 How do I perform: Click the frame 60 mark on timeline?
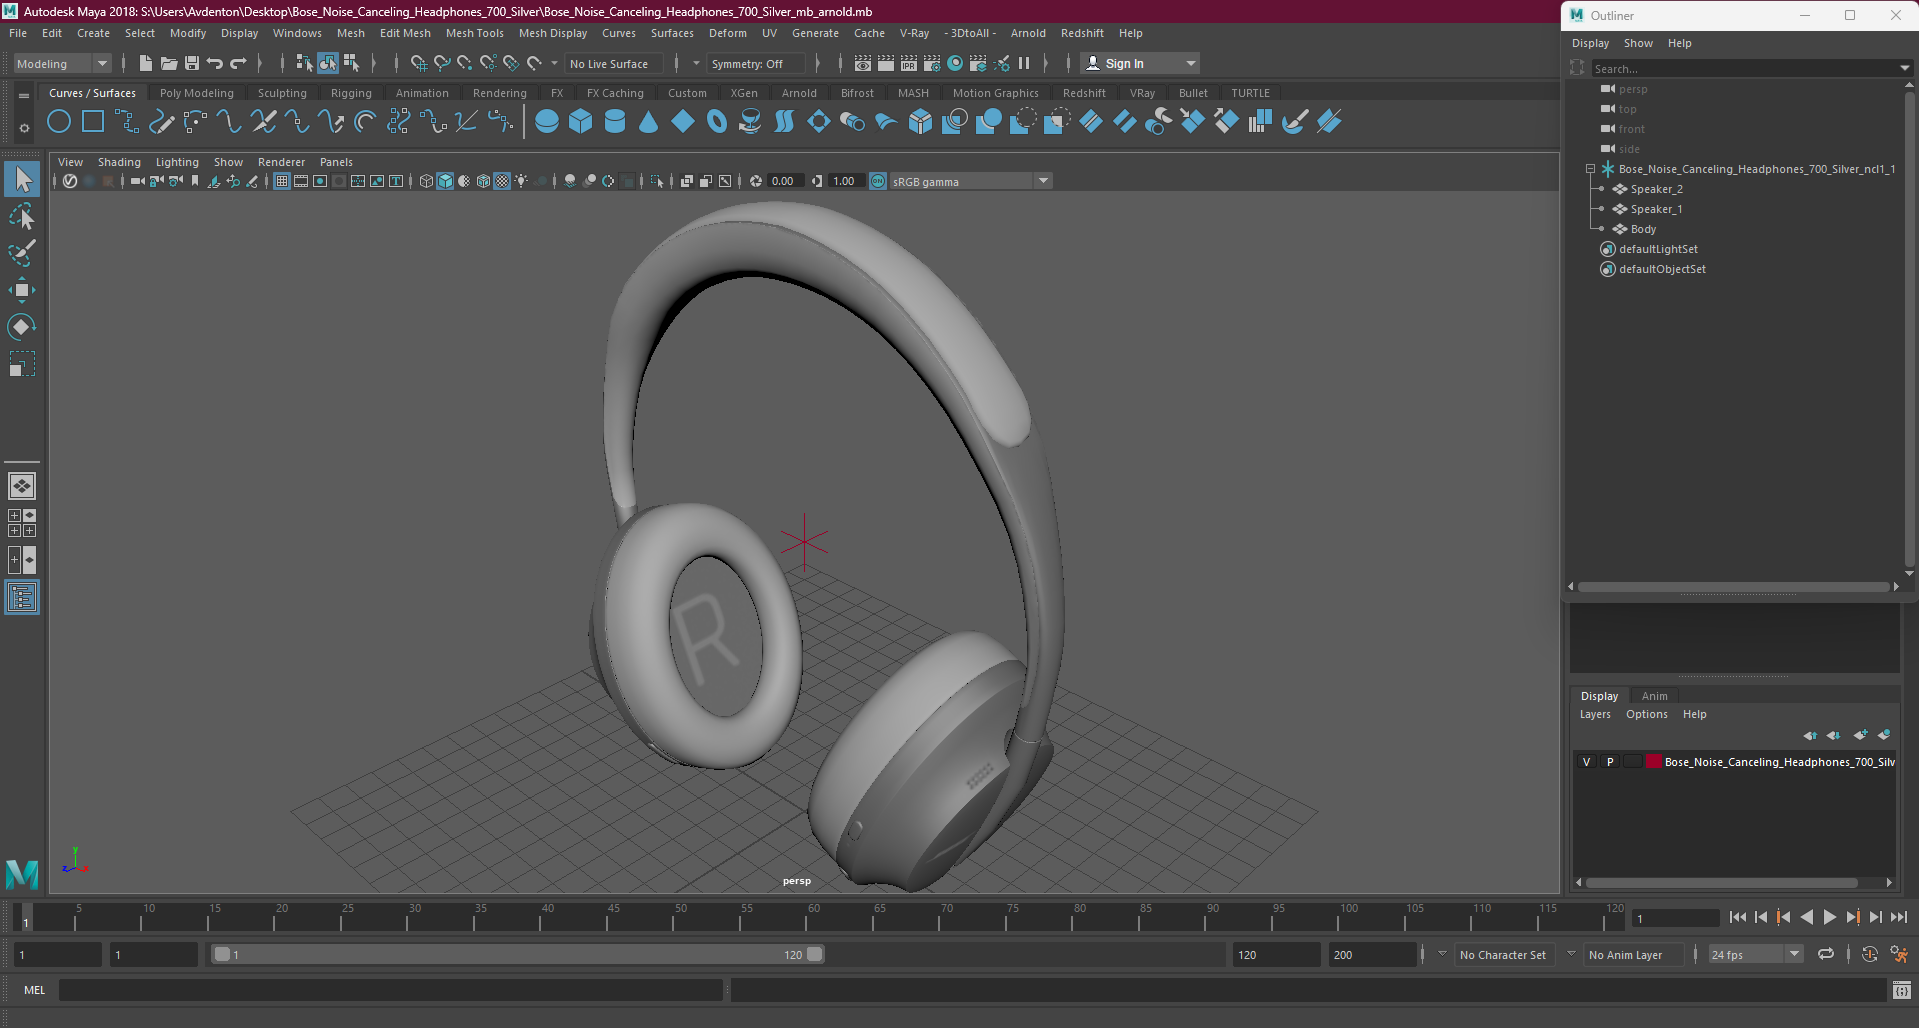click(x=814, y=917)
